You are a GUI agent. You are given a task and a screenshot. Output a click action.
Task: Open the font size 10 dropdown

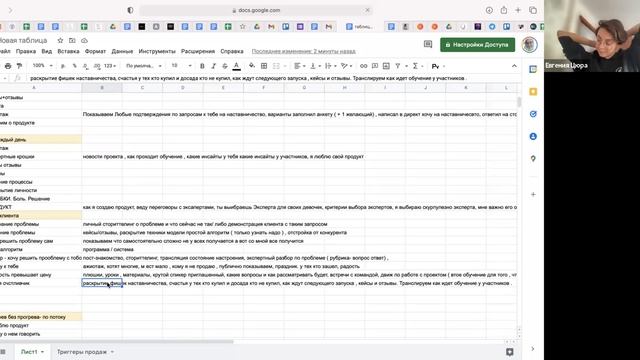181,66
